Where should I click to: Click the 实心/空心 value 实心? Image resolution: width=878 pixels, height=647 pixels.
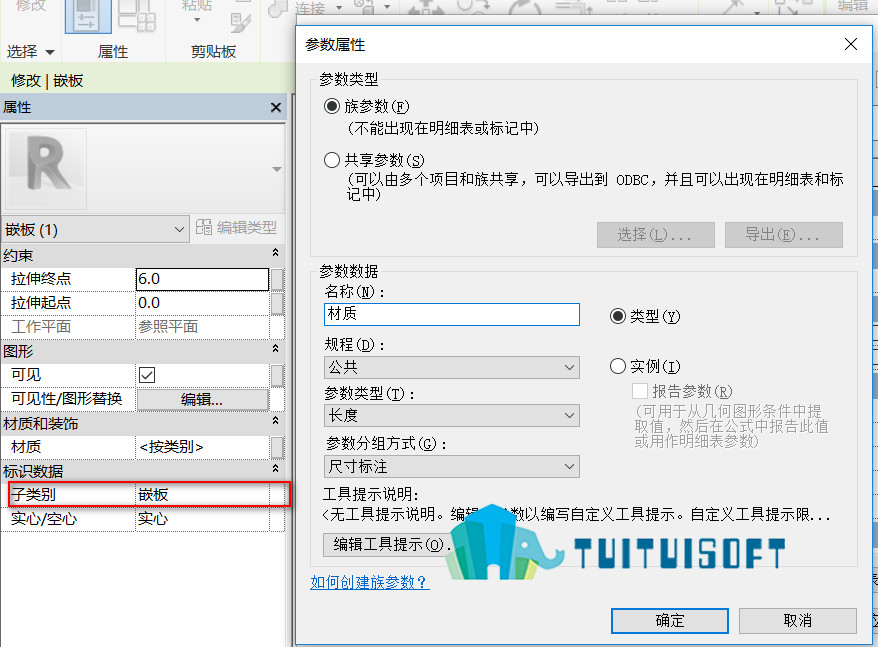tap(202, 519)
